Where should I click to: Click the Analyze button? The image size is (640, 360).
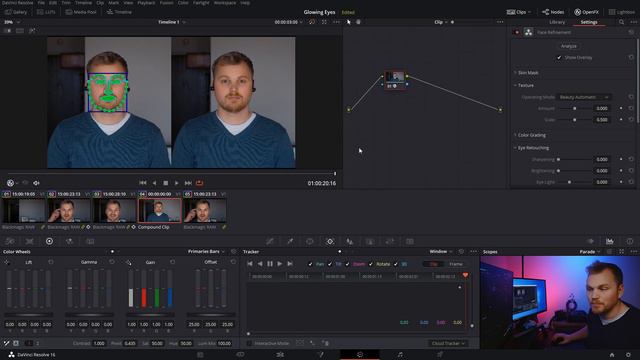pyautogui.click(x=569, y=46)
